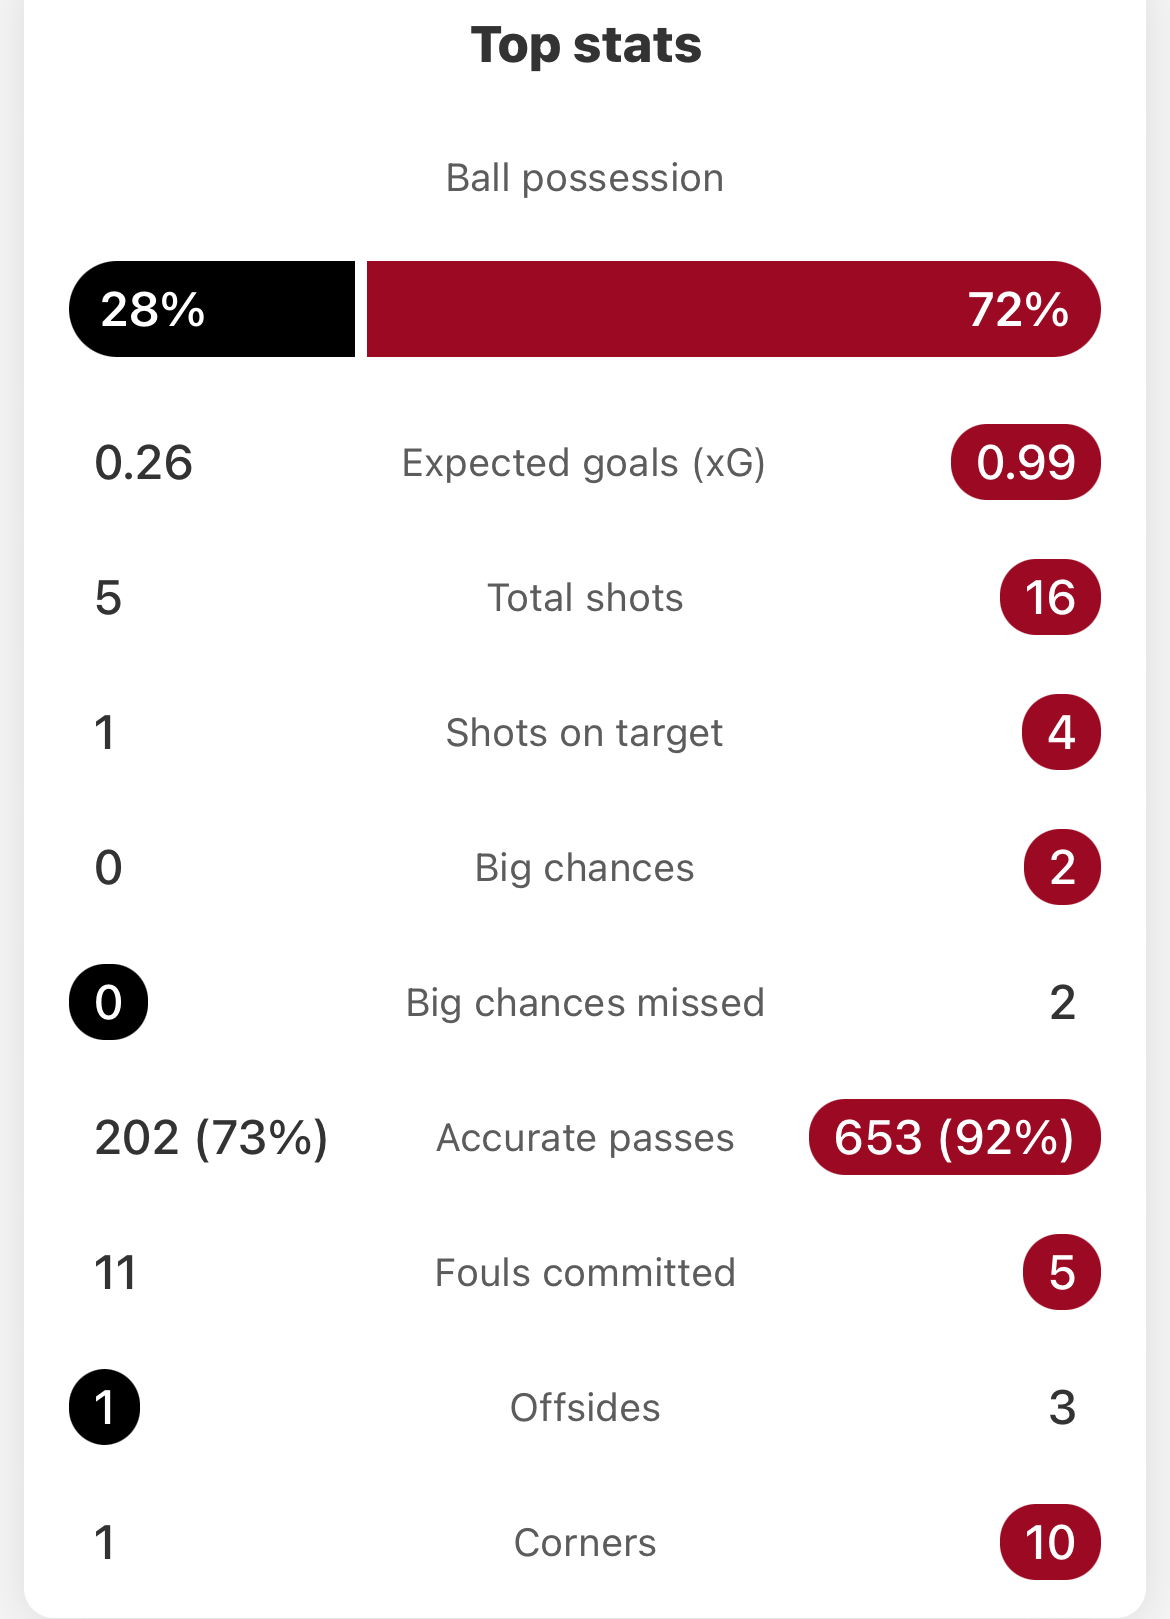Screen dimensions: 1170x1619
Task: Tap the Big chances missed label
Action: coord(585,1003)
